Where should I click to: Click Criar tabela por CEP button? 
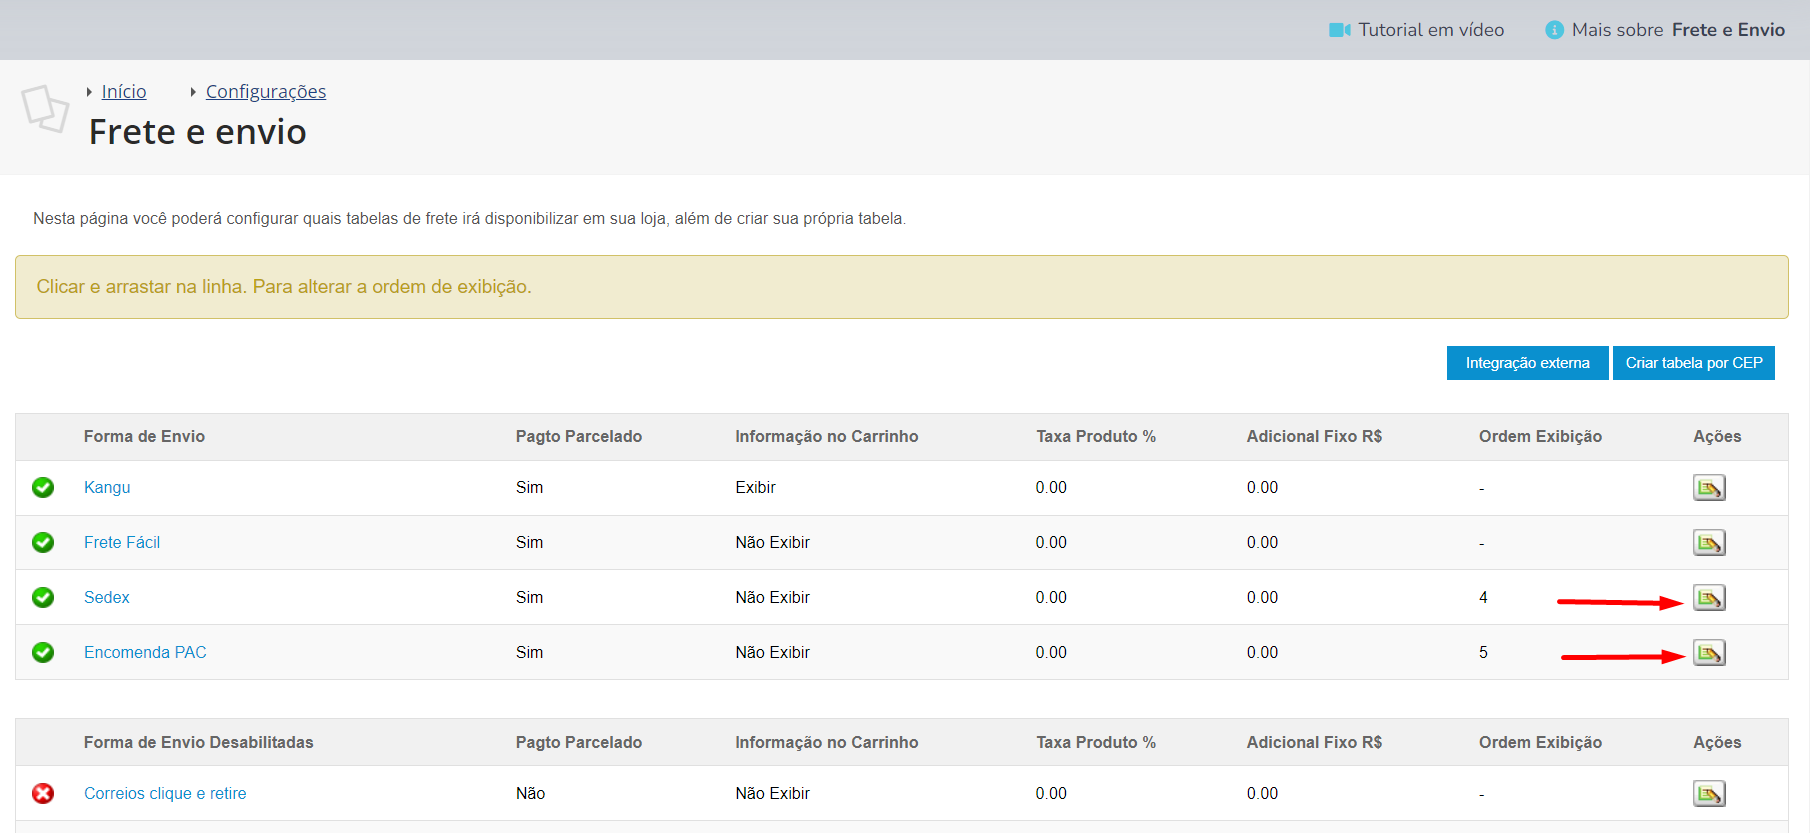click(x=1694, y=363)
